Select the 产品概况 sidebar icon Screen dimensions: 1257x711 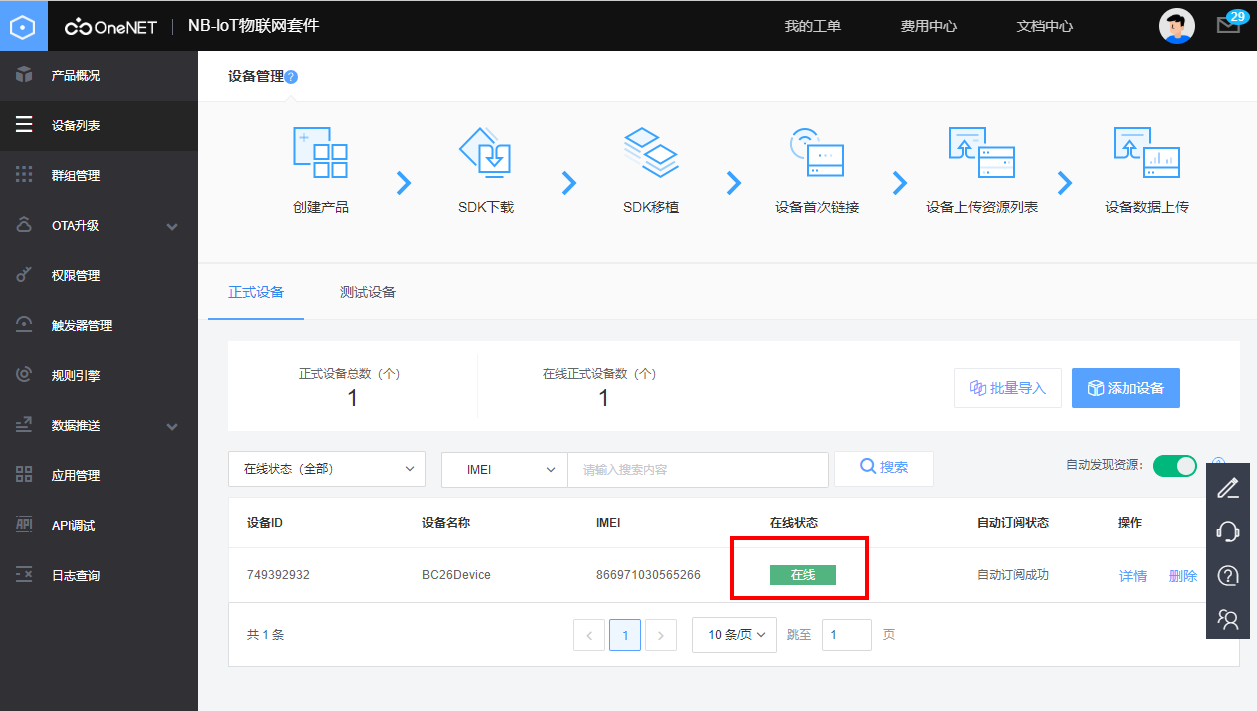pos(22,75)
